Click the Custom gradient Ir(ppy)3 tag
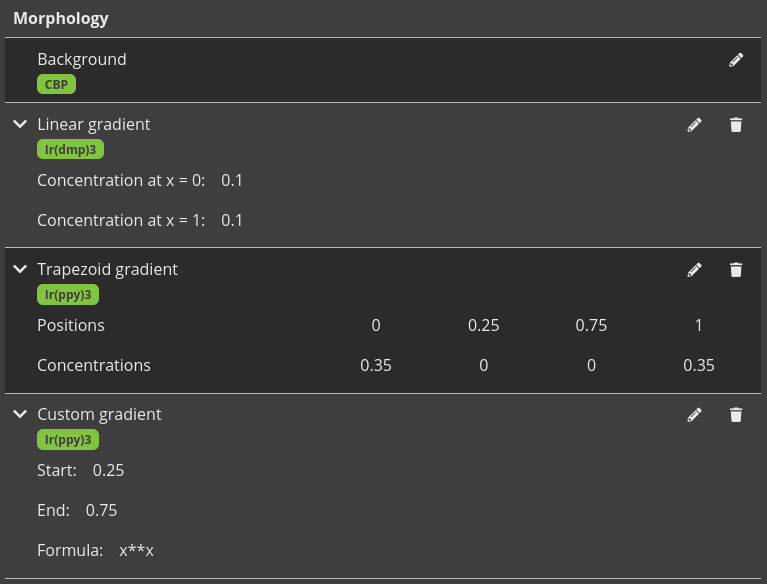 click(68, 440)
